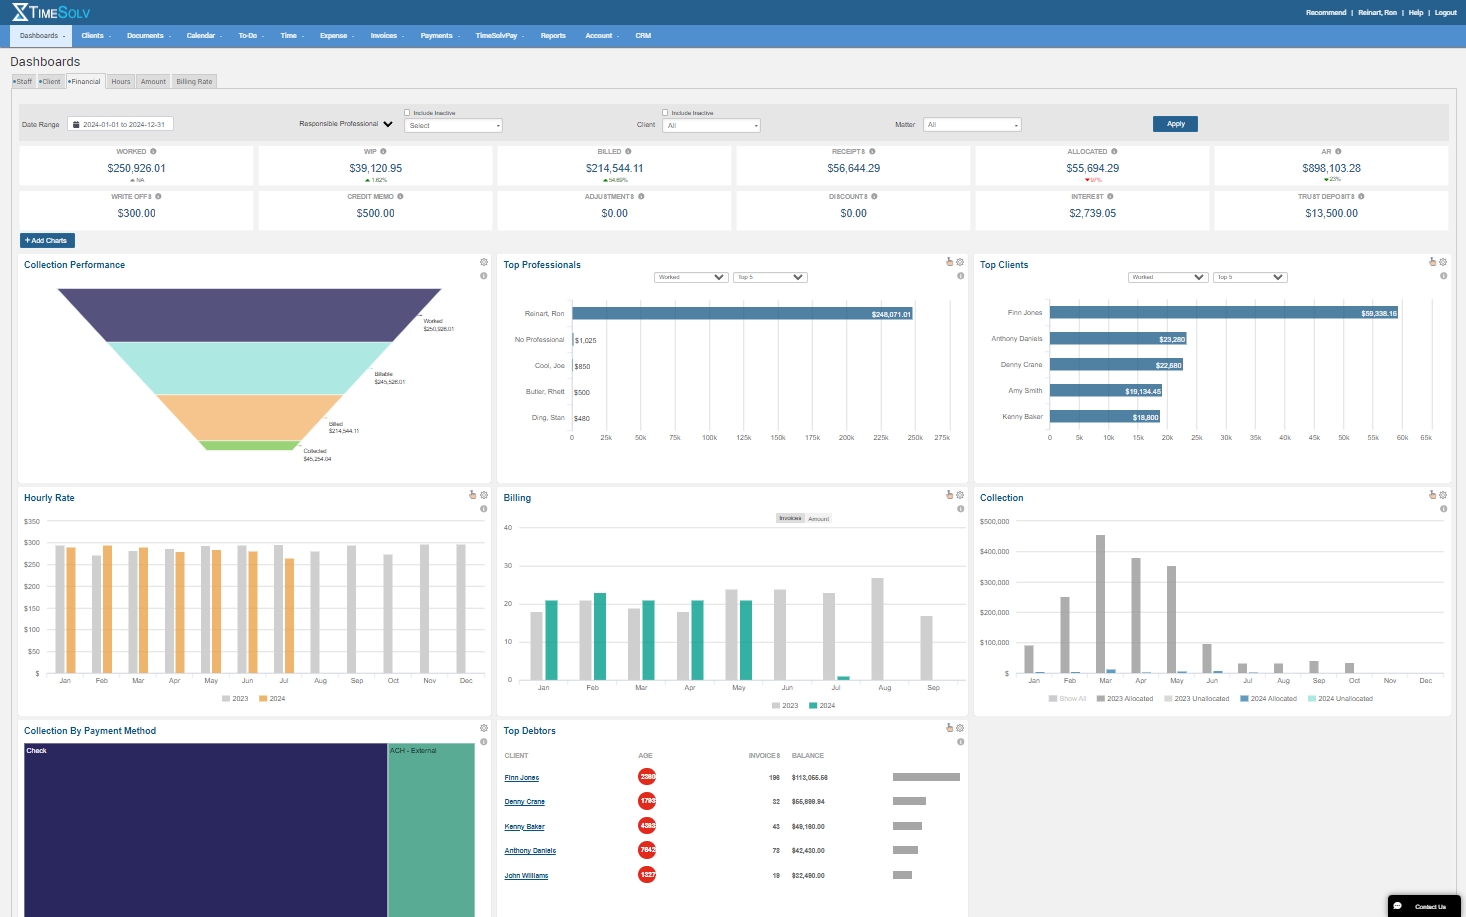Open Top Professionals chart settings gear
The width and height of the screenshot is (1466, 917).
(x=960, y=262)
